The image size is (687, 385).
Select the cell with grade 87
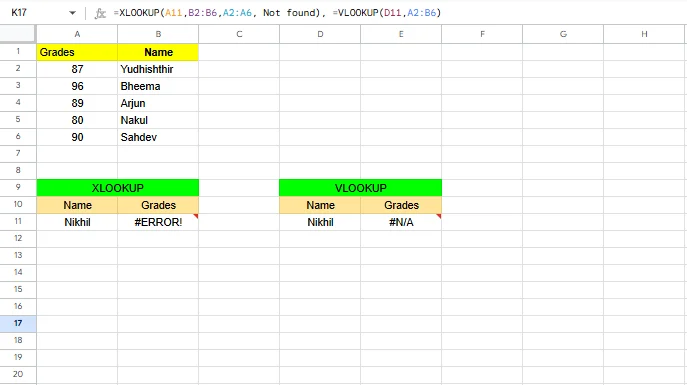pos(77,69)
